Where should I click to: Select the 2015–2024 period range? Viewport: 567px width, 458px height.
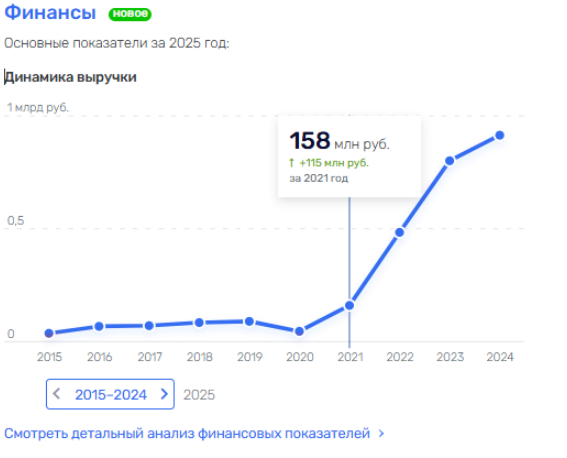[x=110, y=394]
